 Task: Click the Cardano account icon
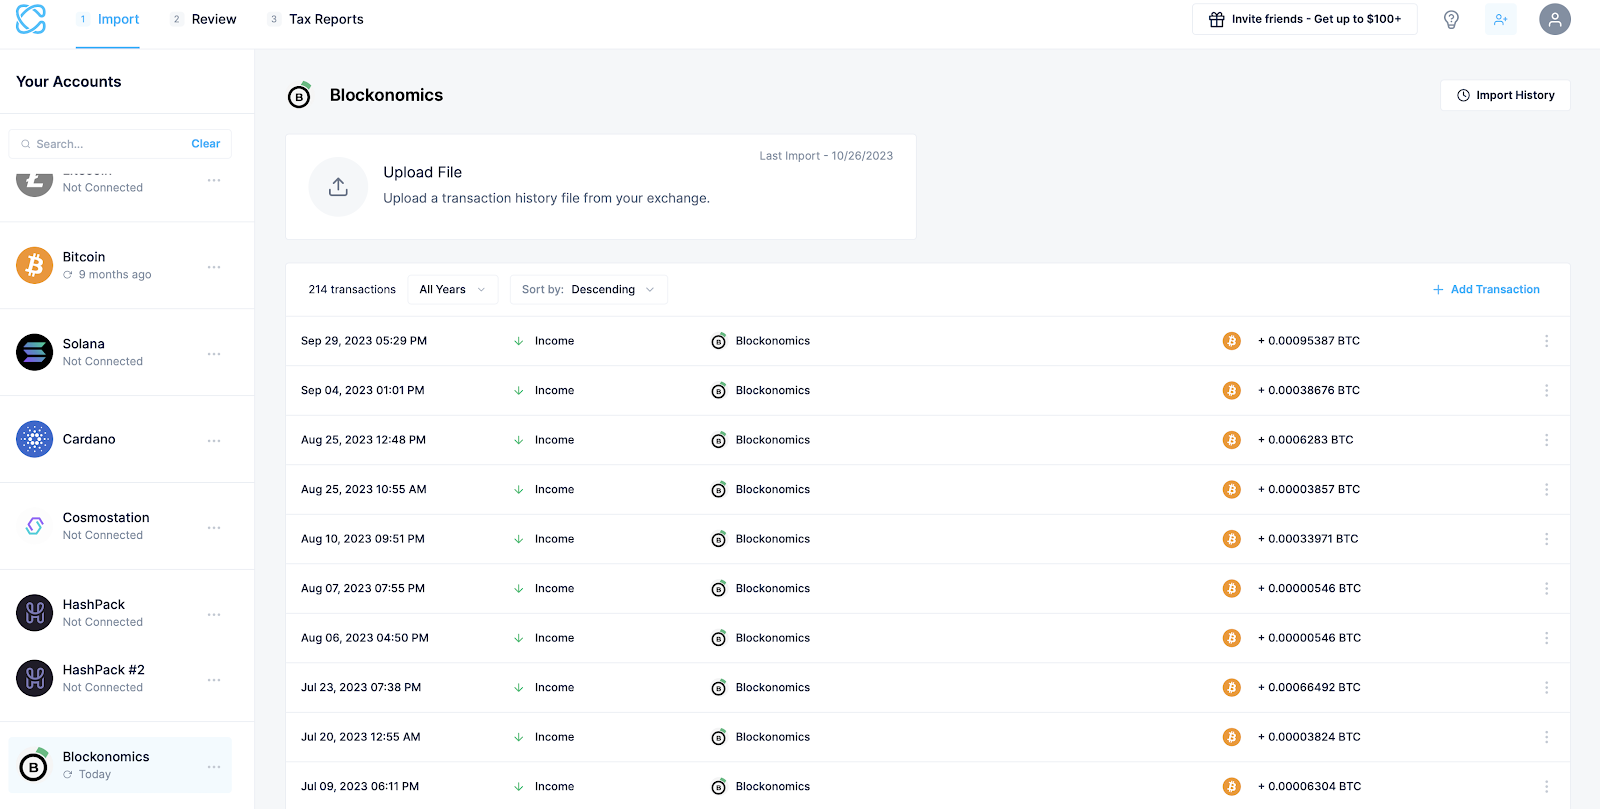click(x=34, y=439)
